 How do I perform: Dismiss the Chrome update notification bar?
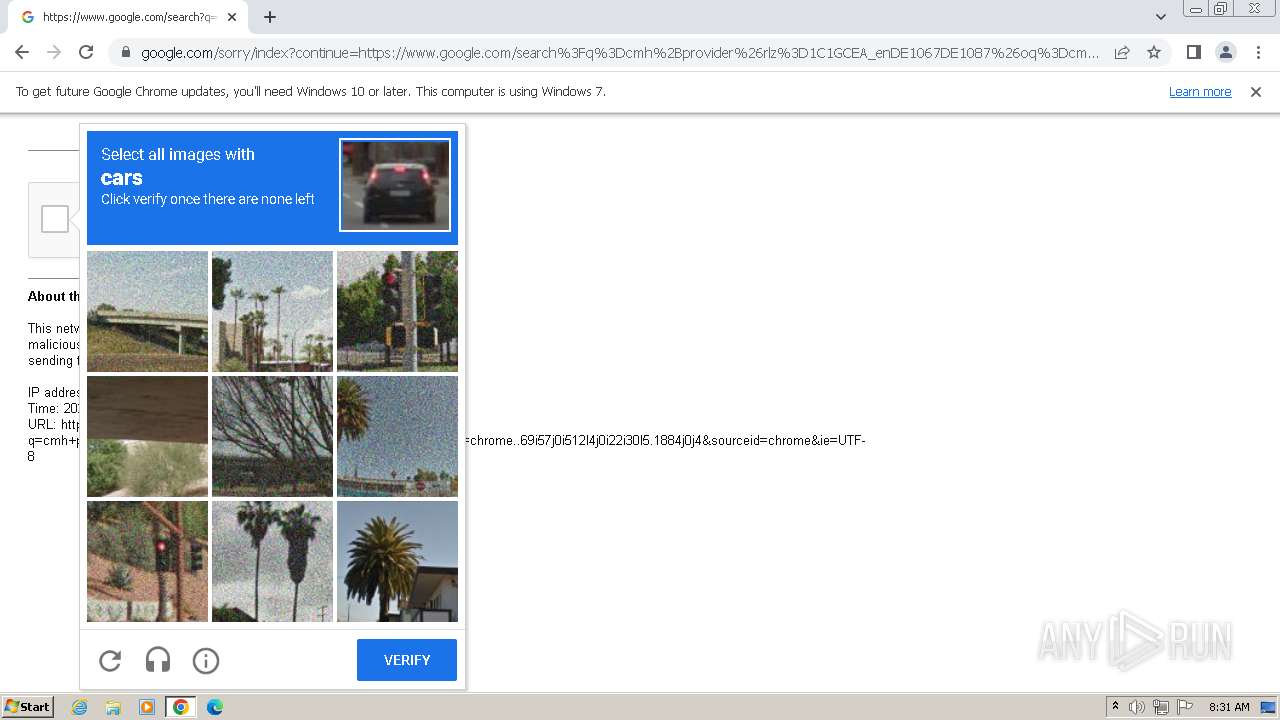[x=1256, y=92]
